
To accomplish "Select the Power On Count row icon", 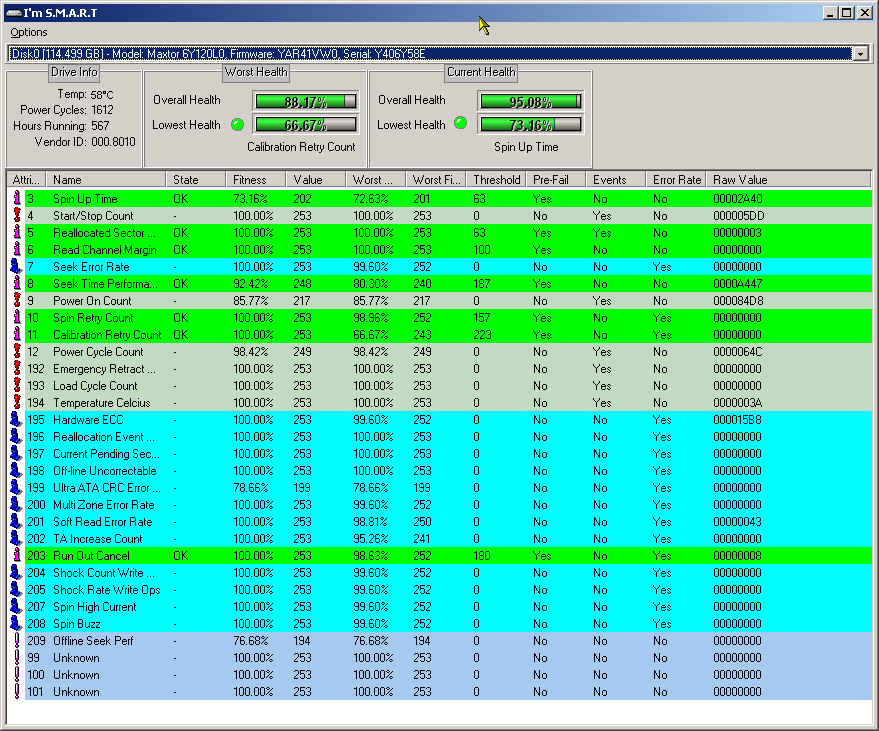I will tap(17, 300).
